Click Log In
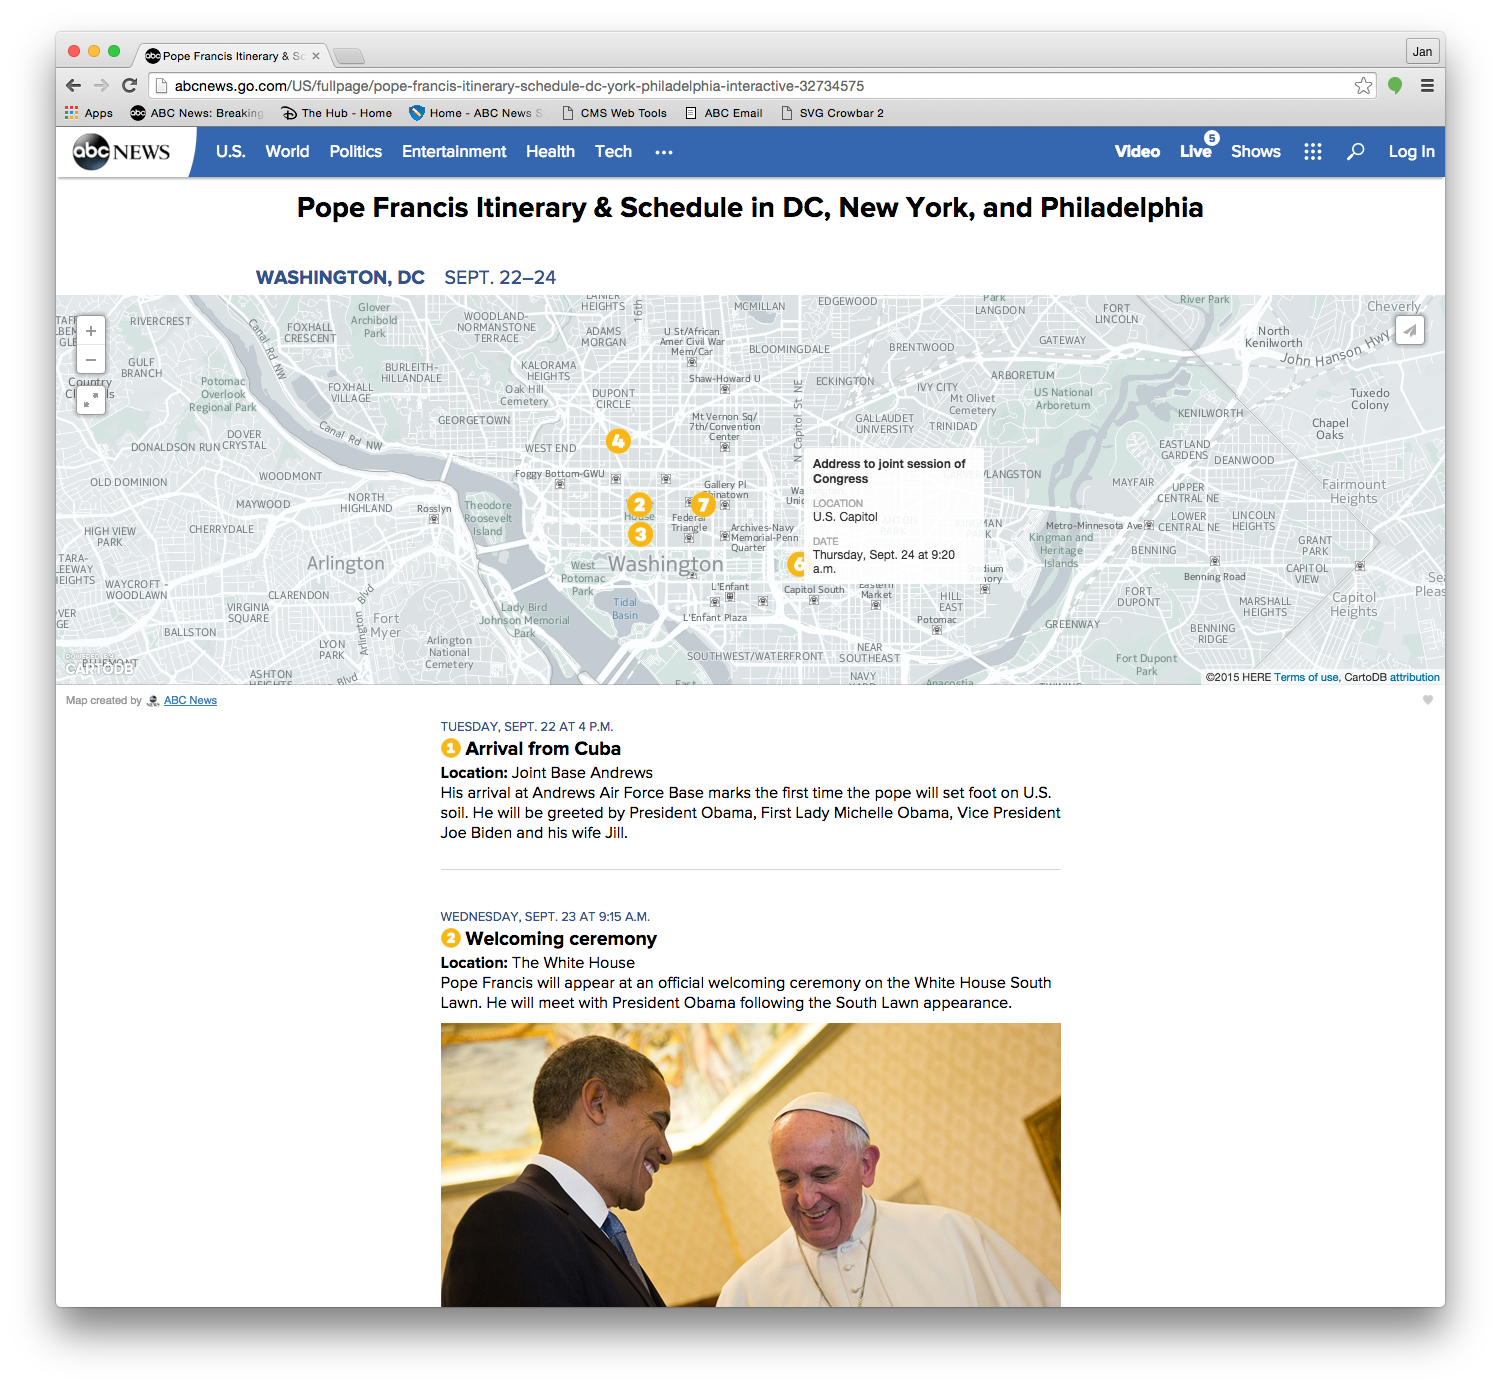This screenshot has width=1501, height=1387. click(1411, 152)
